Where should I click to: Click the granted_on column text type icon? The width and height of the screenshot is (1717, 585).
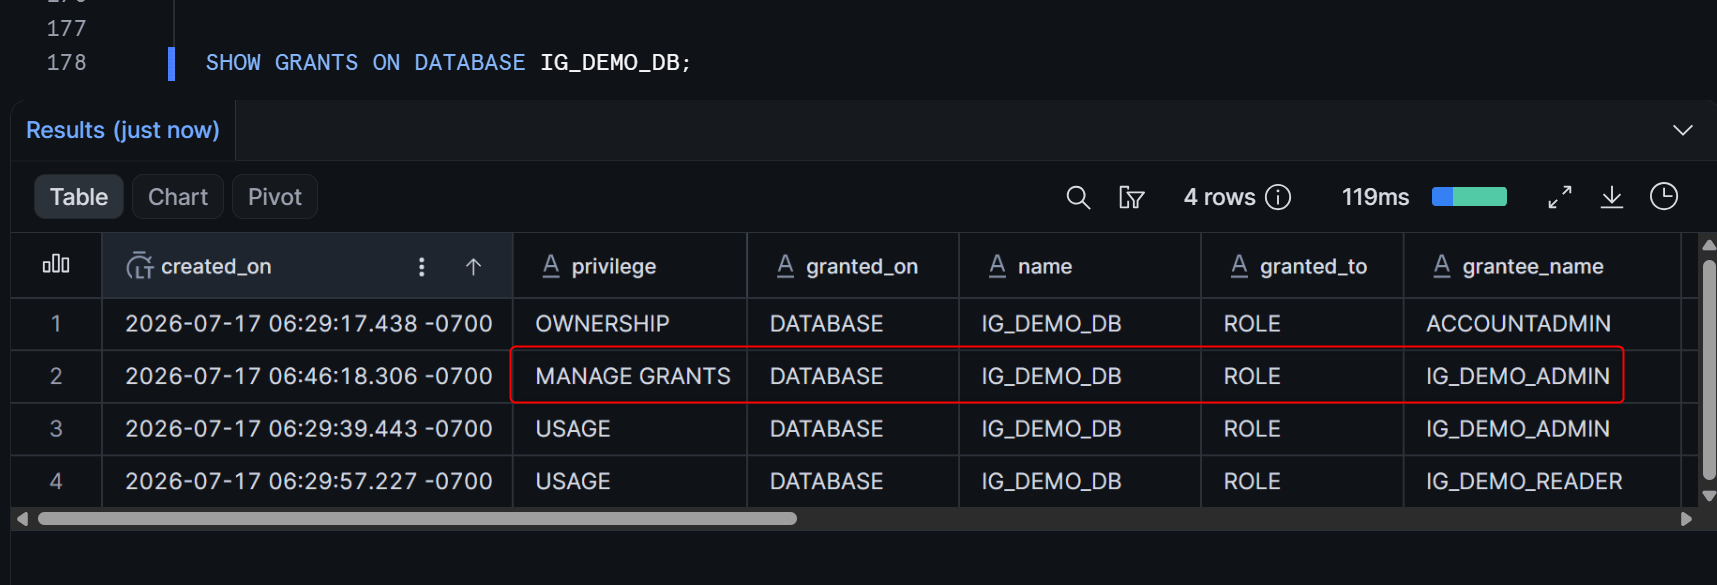point(785,266)
